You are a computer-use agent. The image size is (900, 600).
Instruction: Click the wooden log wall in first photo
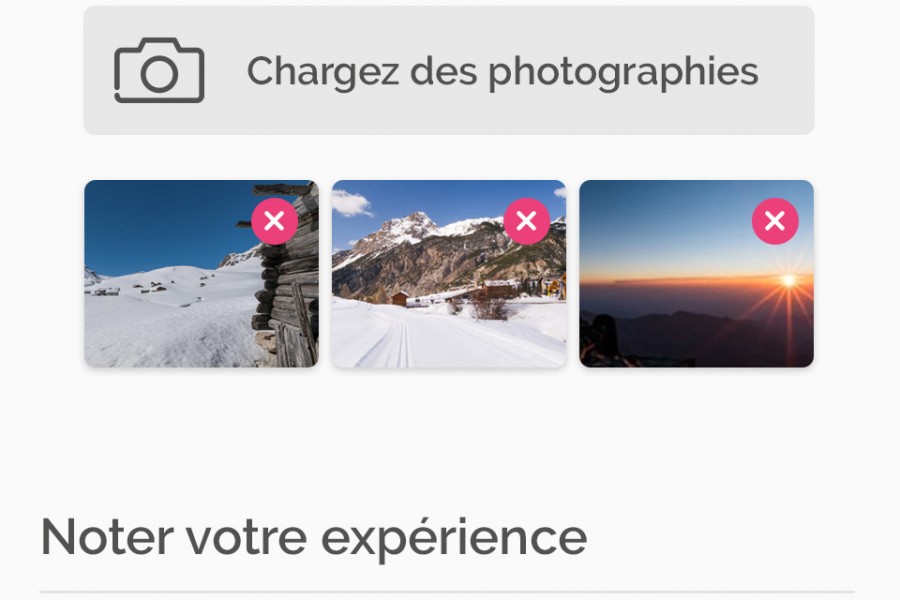(x=290, y=290)
